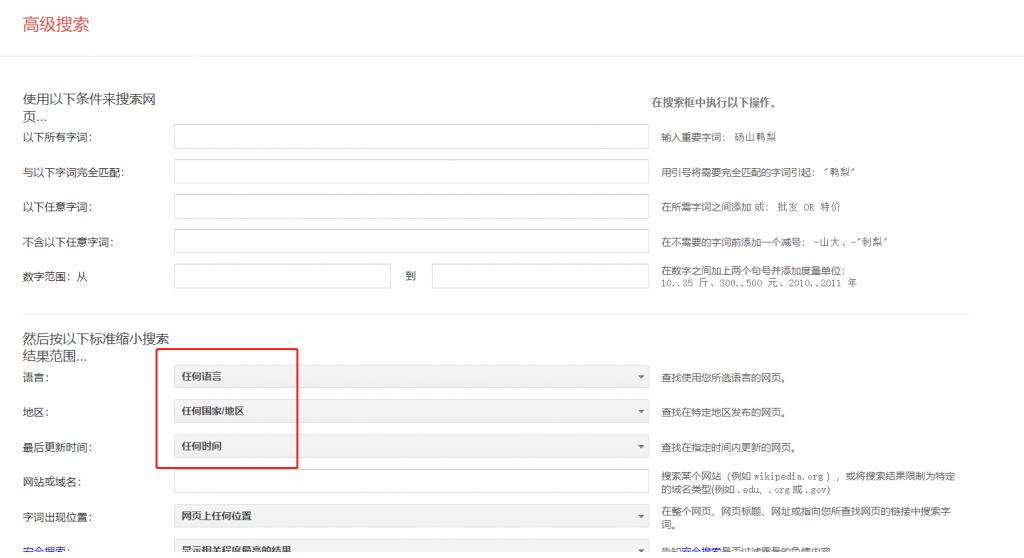Click the 高级搜索 page title
This screenshot has height=558, width=1024.
56,25
